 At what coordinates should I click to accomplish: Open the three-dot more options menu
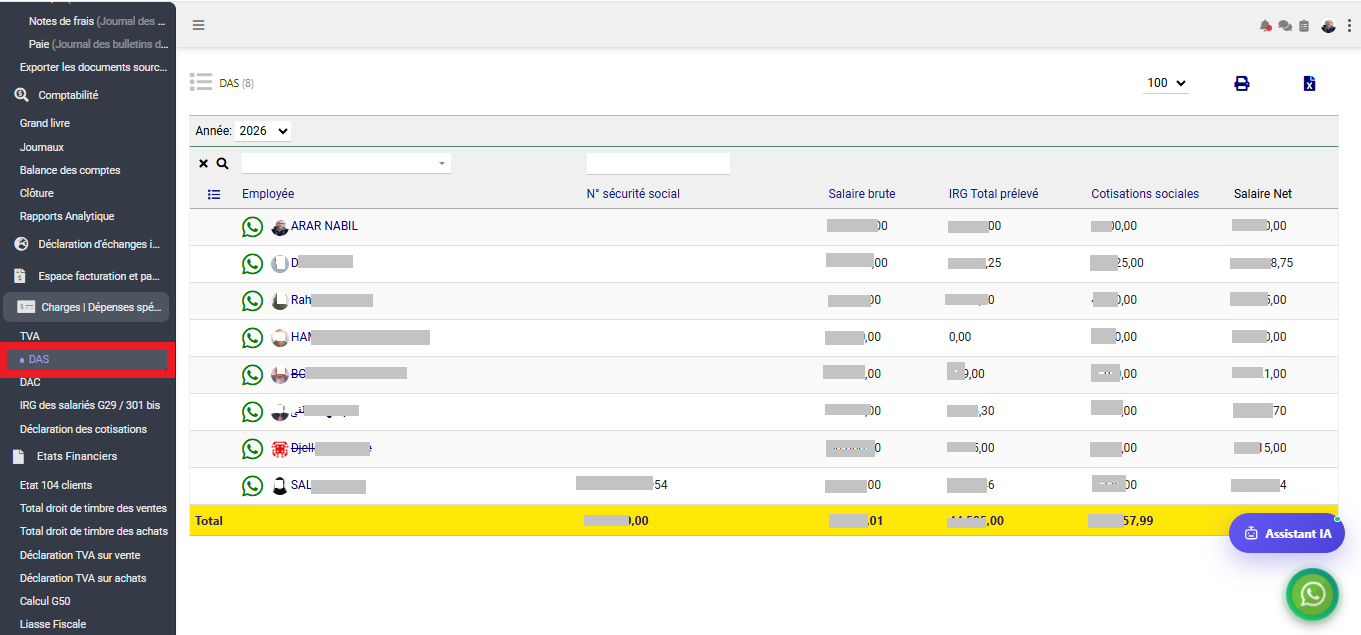point(1349,26)
